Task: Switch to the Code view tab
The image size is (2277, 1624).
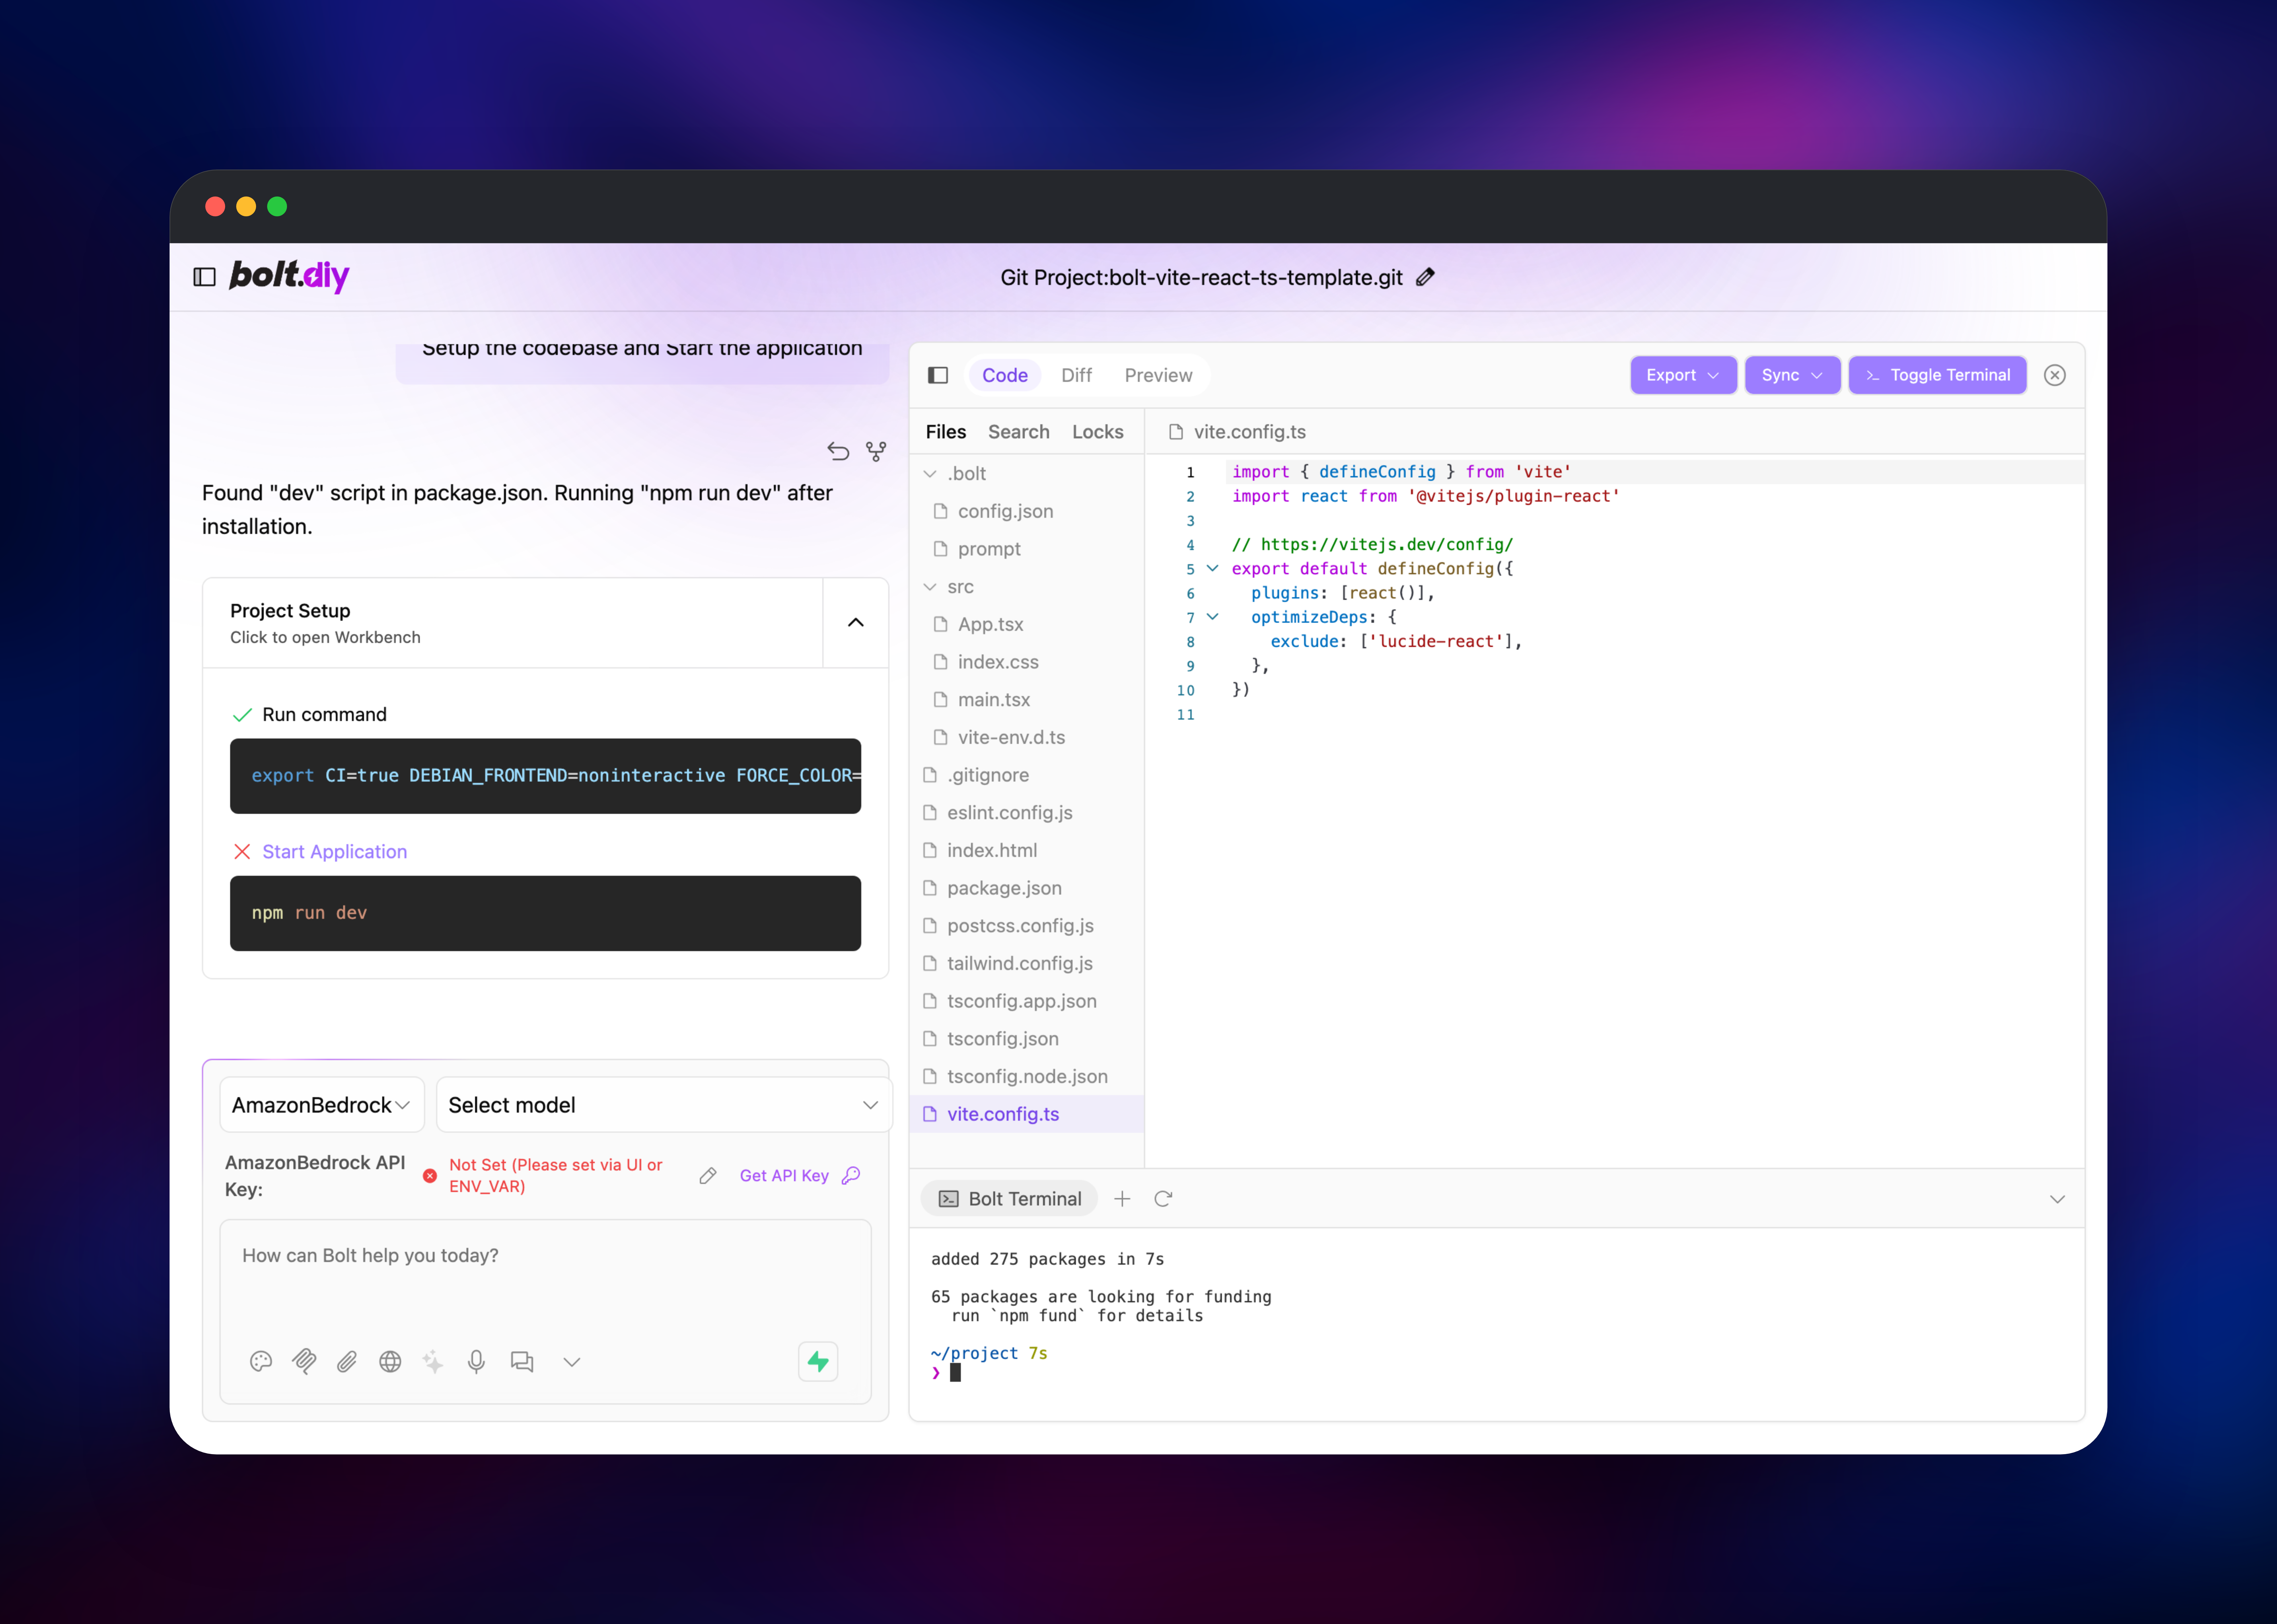Action: (x=1005, y=375)
